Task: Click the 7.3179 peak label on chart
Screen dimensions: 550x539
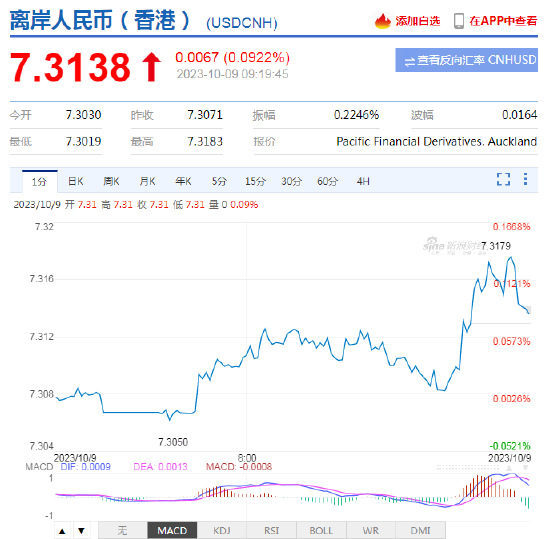Action: [x=496, y=246]
